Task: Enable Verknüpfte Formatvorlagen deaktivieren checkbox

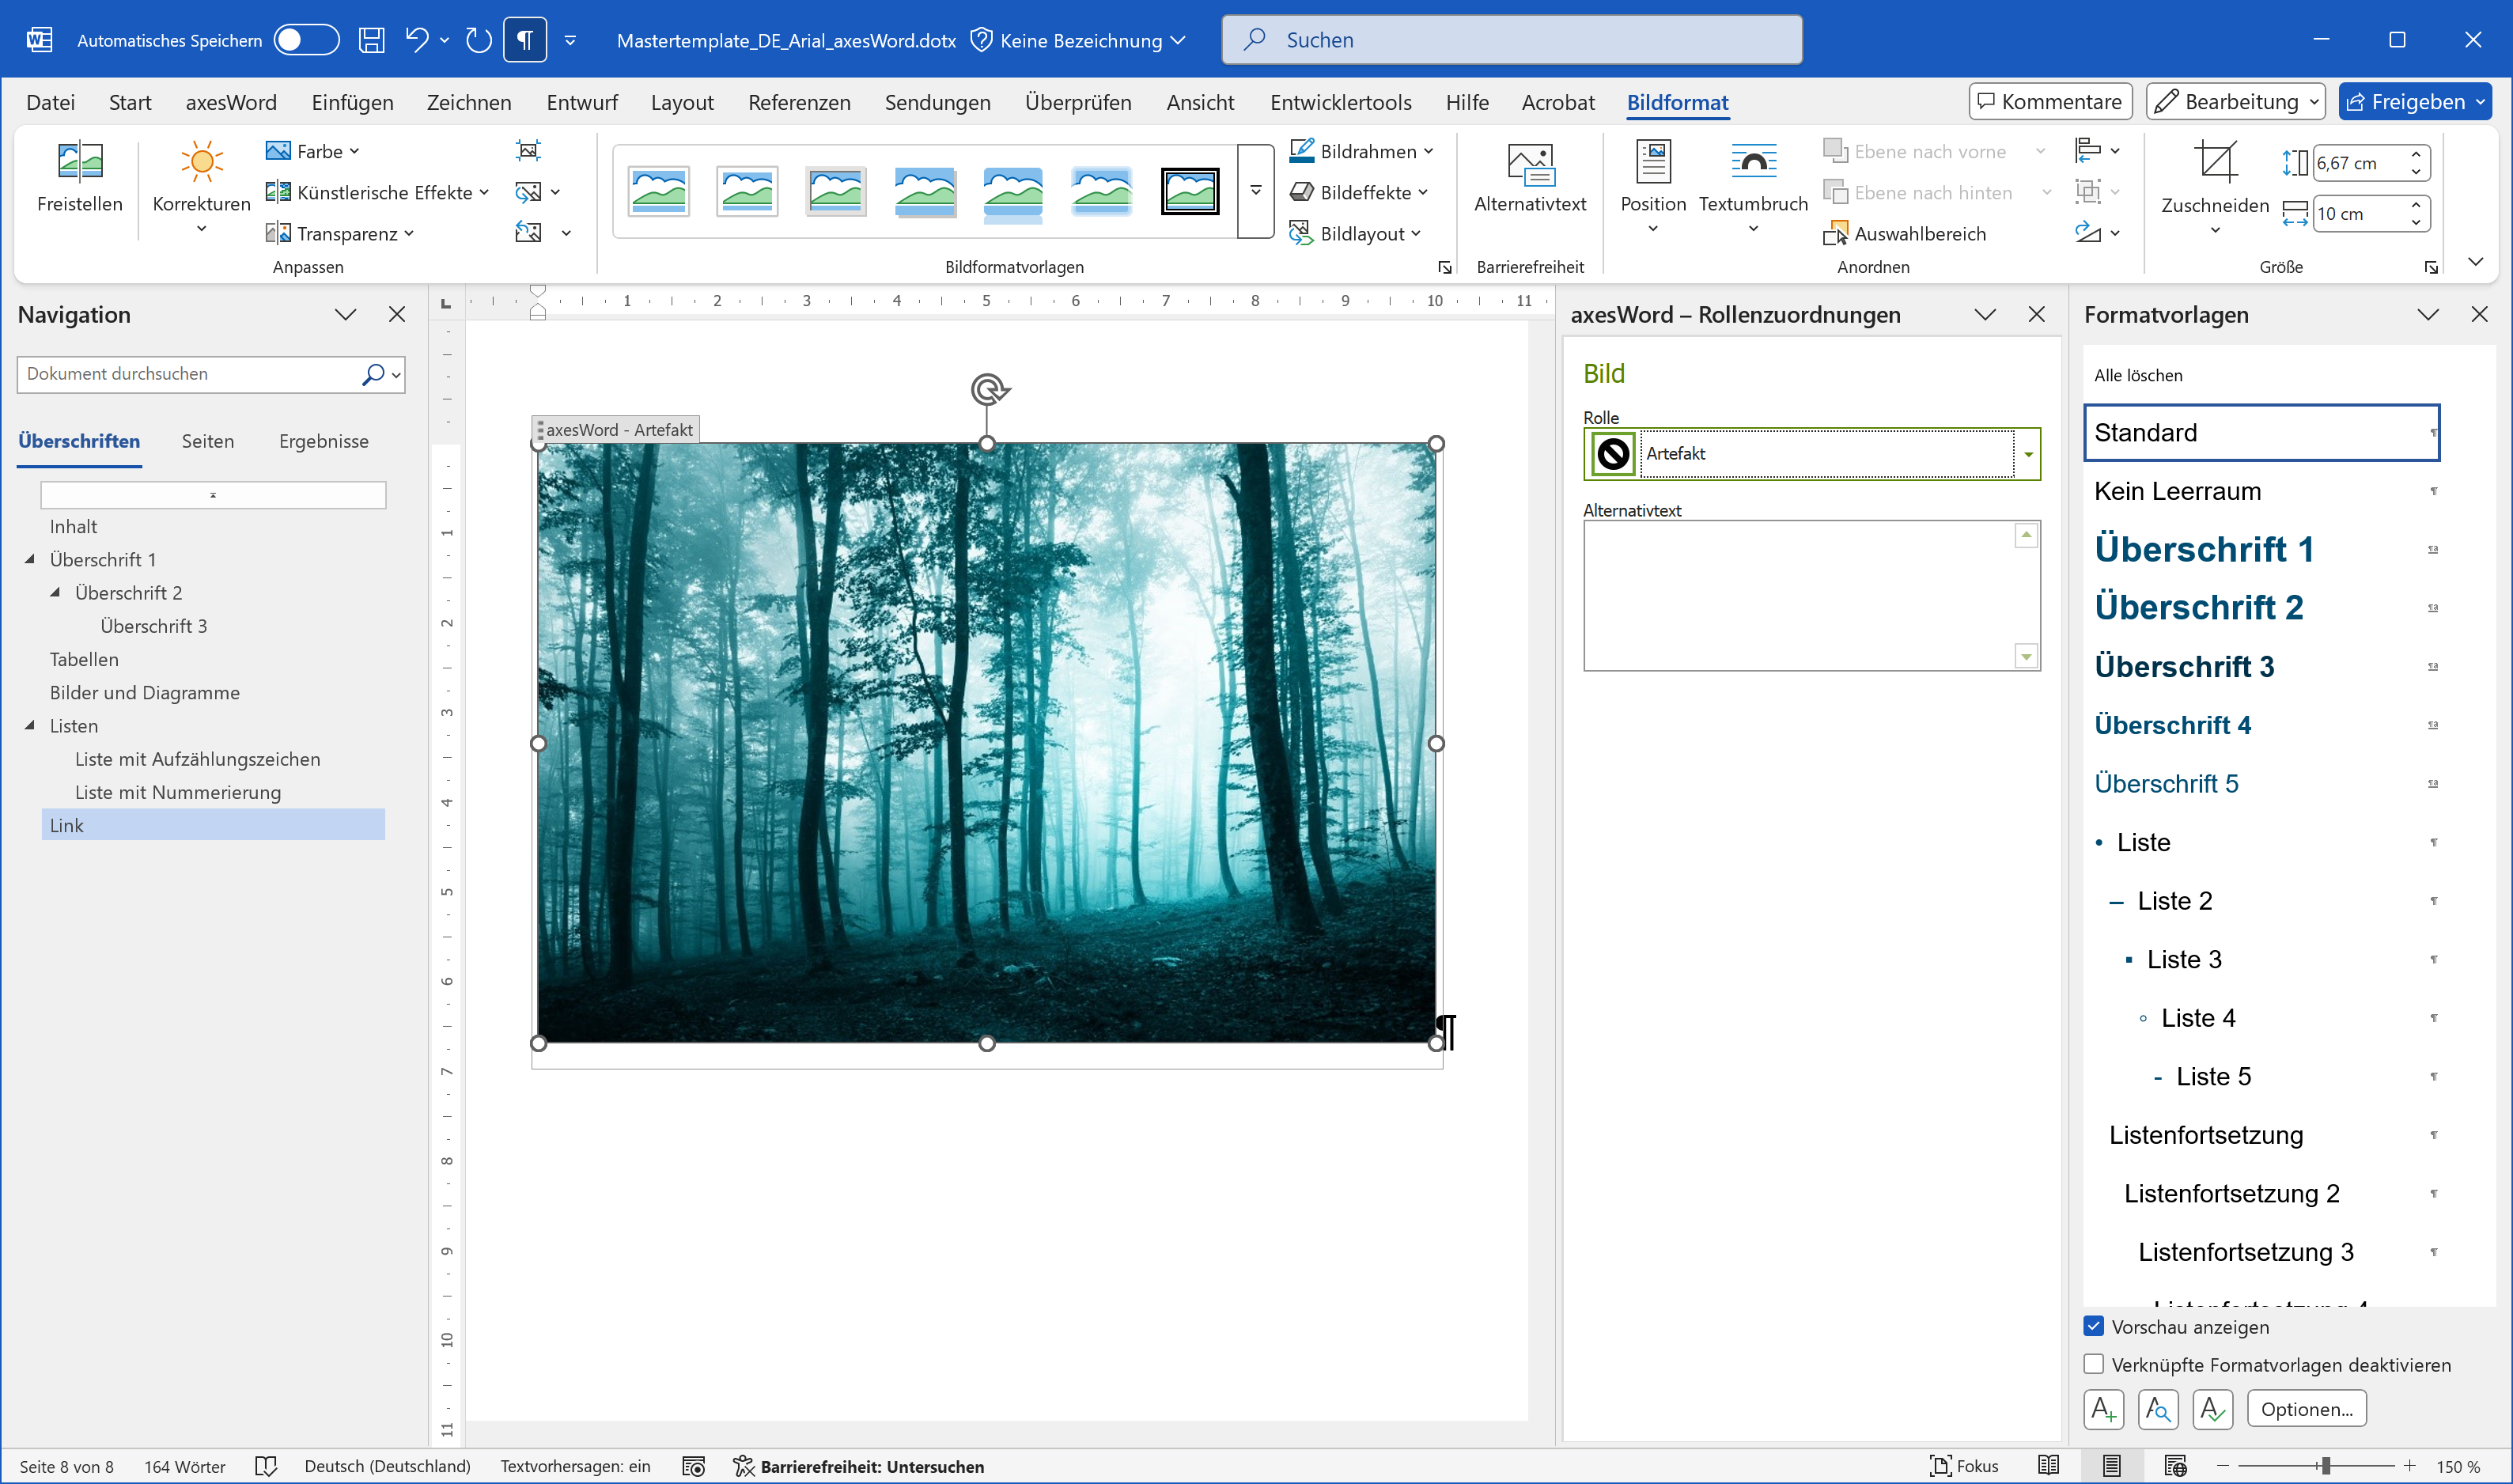Action: 2094,1364
